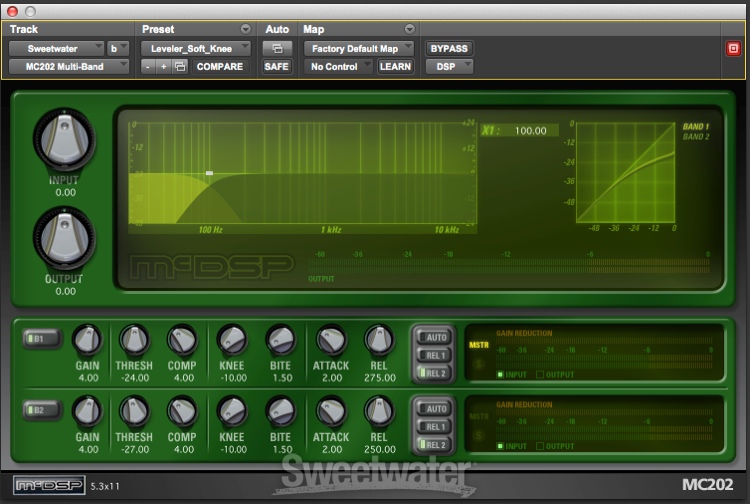Click the Band 1 MSTR button
This screenshot has width=750, height=504.
pyautogui.click(x=479, y=345)
